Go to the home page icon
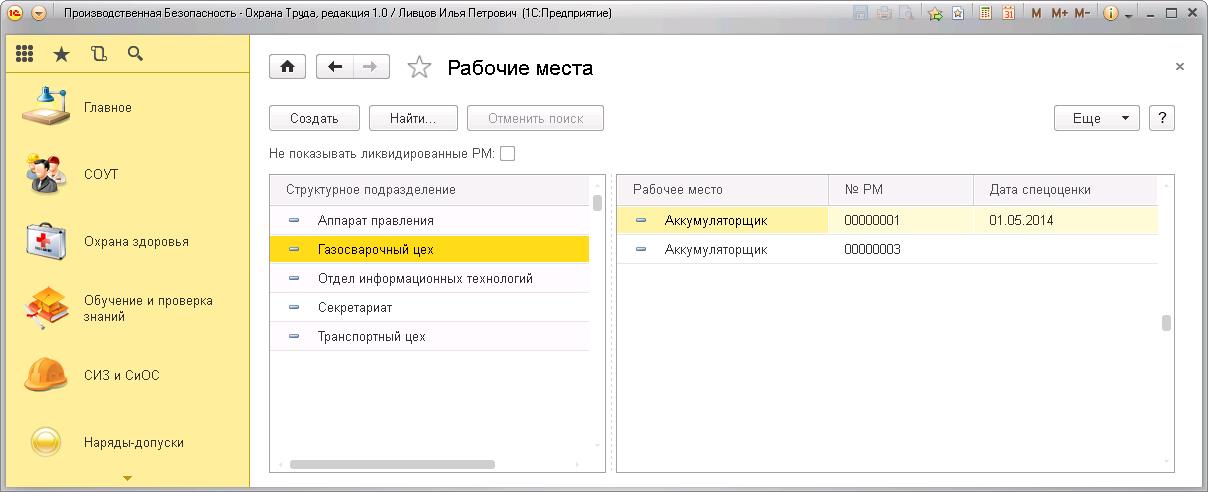Screen dimensions: 1208x492 [288, 67]
